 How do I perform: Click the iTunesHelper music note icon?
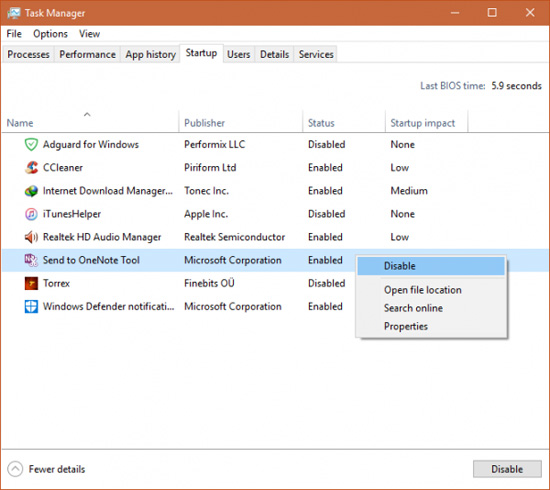31,214
